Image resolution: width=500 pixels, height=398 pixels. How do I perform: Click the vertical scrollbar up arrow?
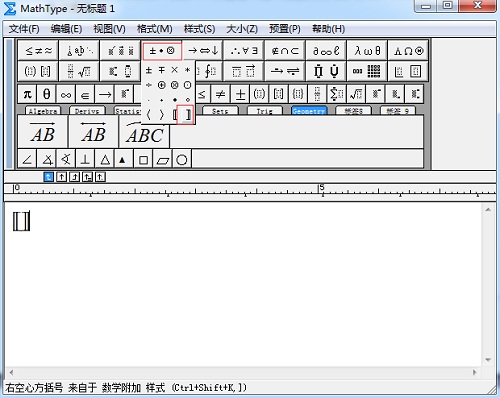coord(488,210)
